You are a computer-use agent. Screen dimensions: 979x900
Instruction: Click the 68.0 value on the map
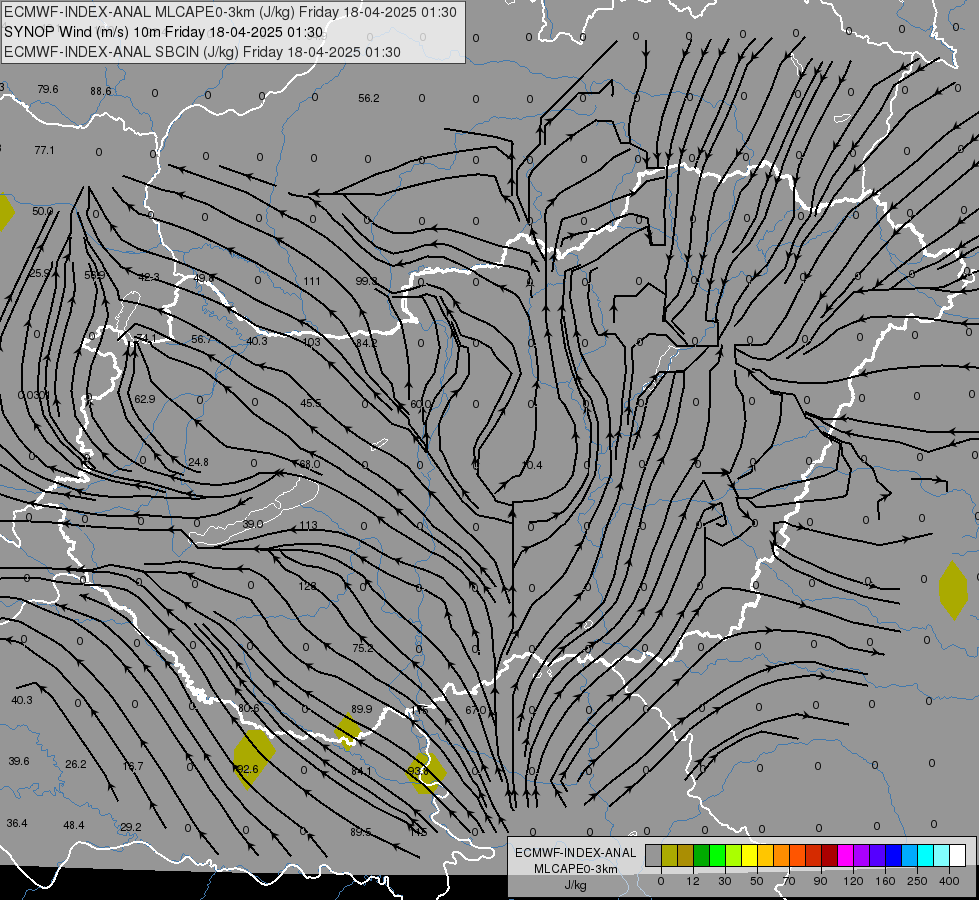pyautogui.click(x=310, y=464)
